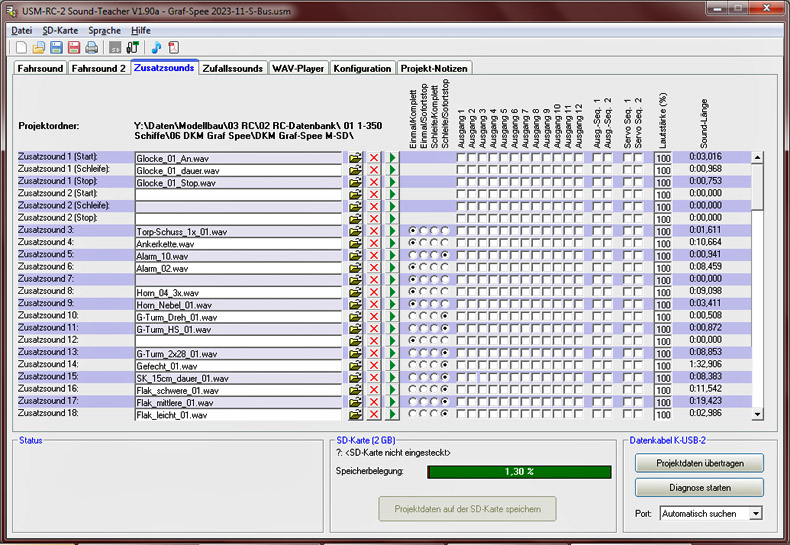This screenshot has width=790, height=545.
Task: Open the SD-Karte menu
Action: [60, 30]
